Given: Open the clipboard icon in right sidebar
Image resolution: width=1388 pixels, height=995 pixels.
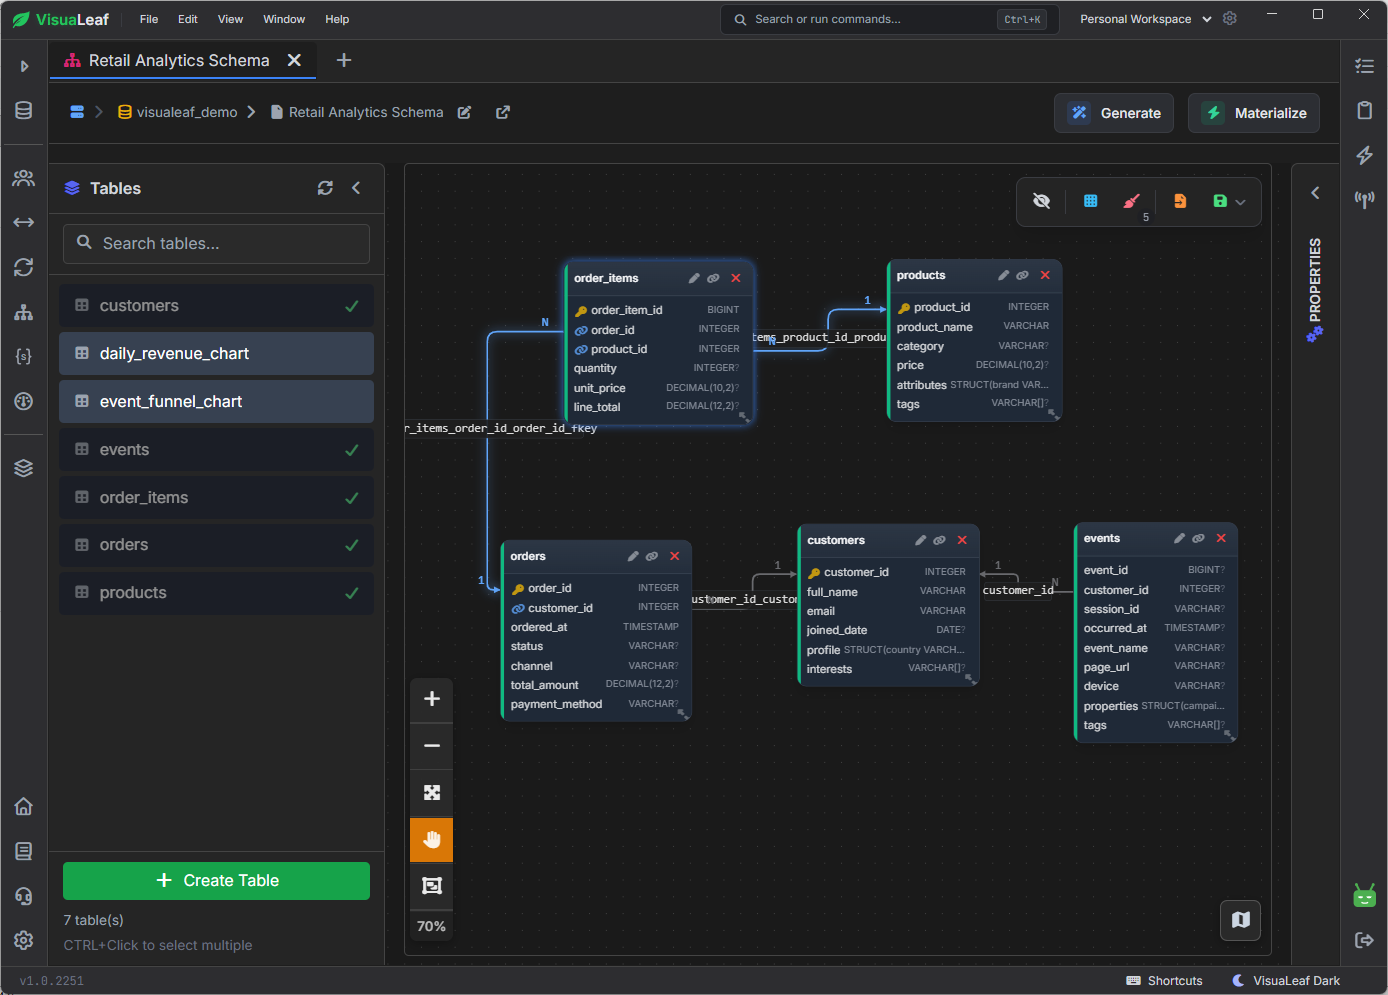Looking at the screenshot, I should tap(1364, 110).
